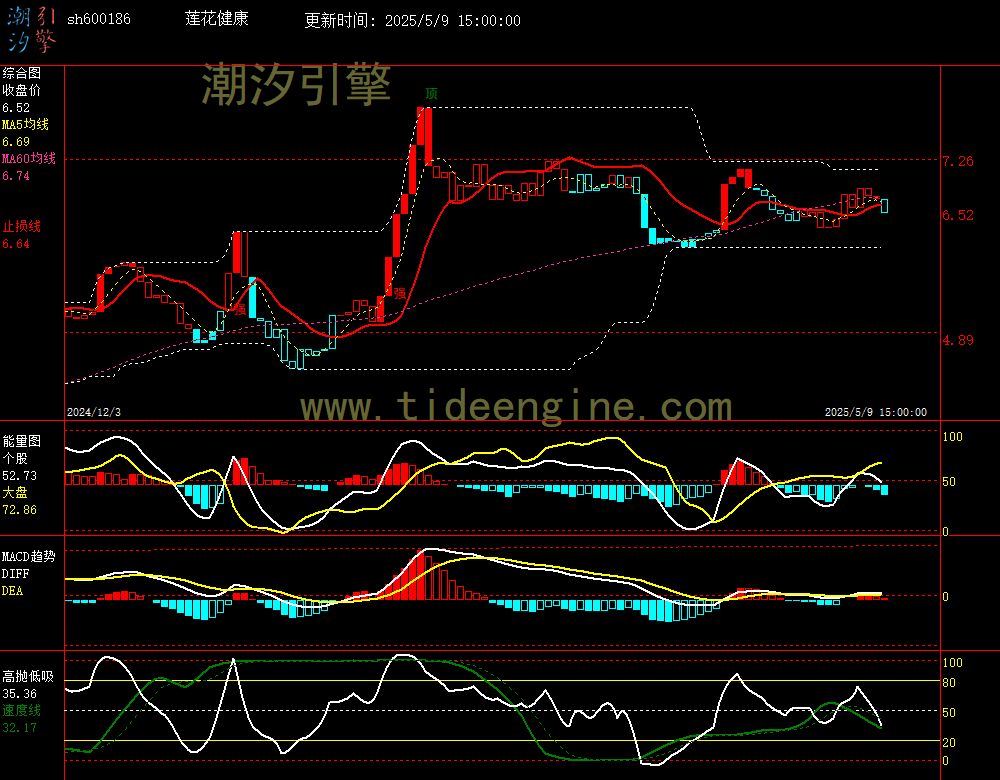Click the start date 2024/12/3
1000x780 pixels.
click(x=94, y=412)
